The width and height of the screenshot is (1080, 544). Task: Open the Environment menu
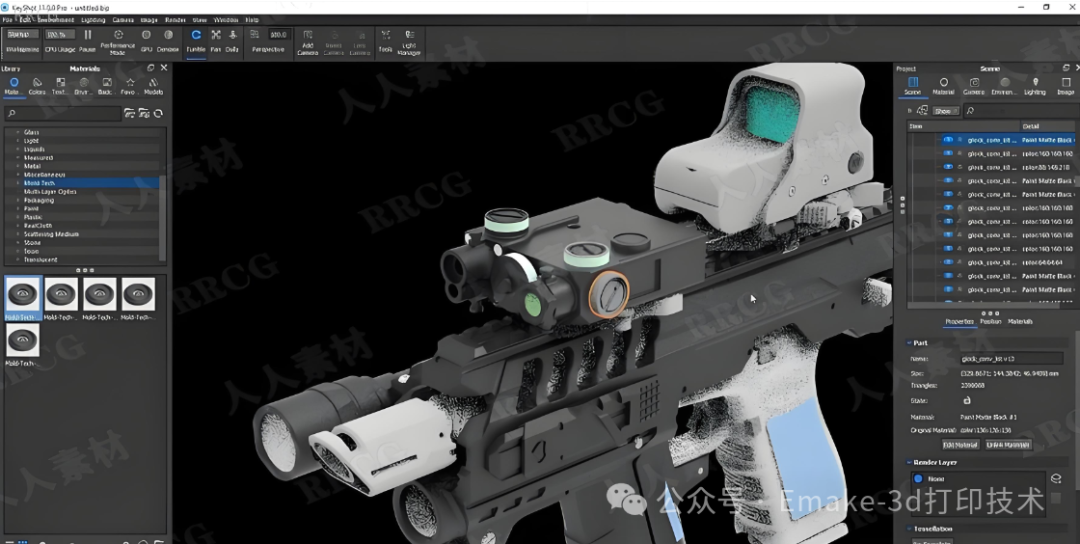pos(55,20)
